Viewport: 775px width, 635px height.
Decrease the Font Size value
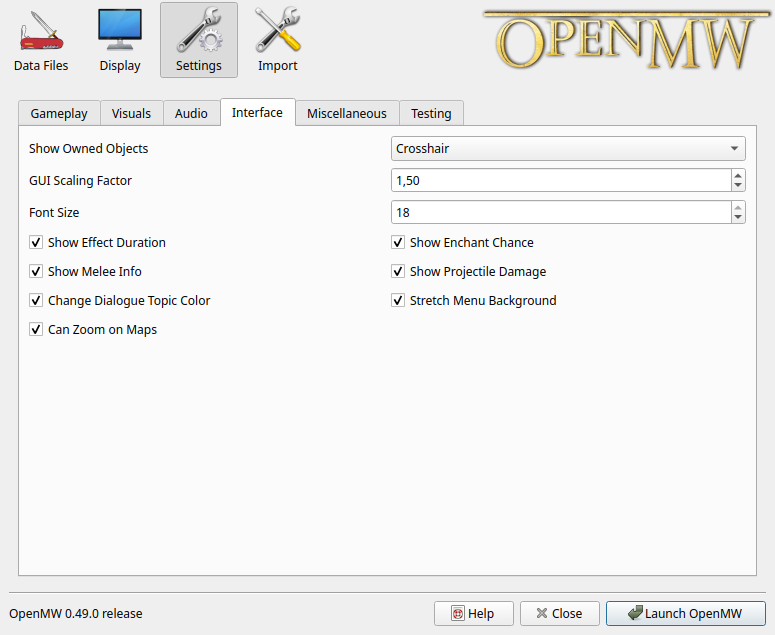738,217
